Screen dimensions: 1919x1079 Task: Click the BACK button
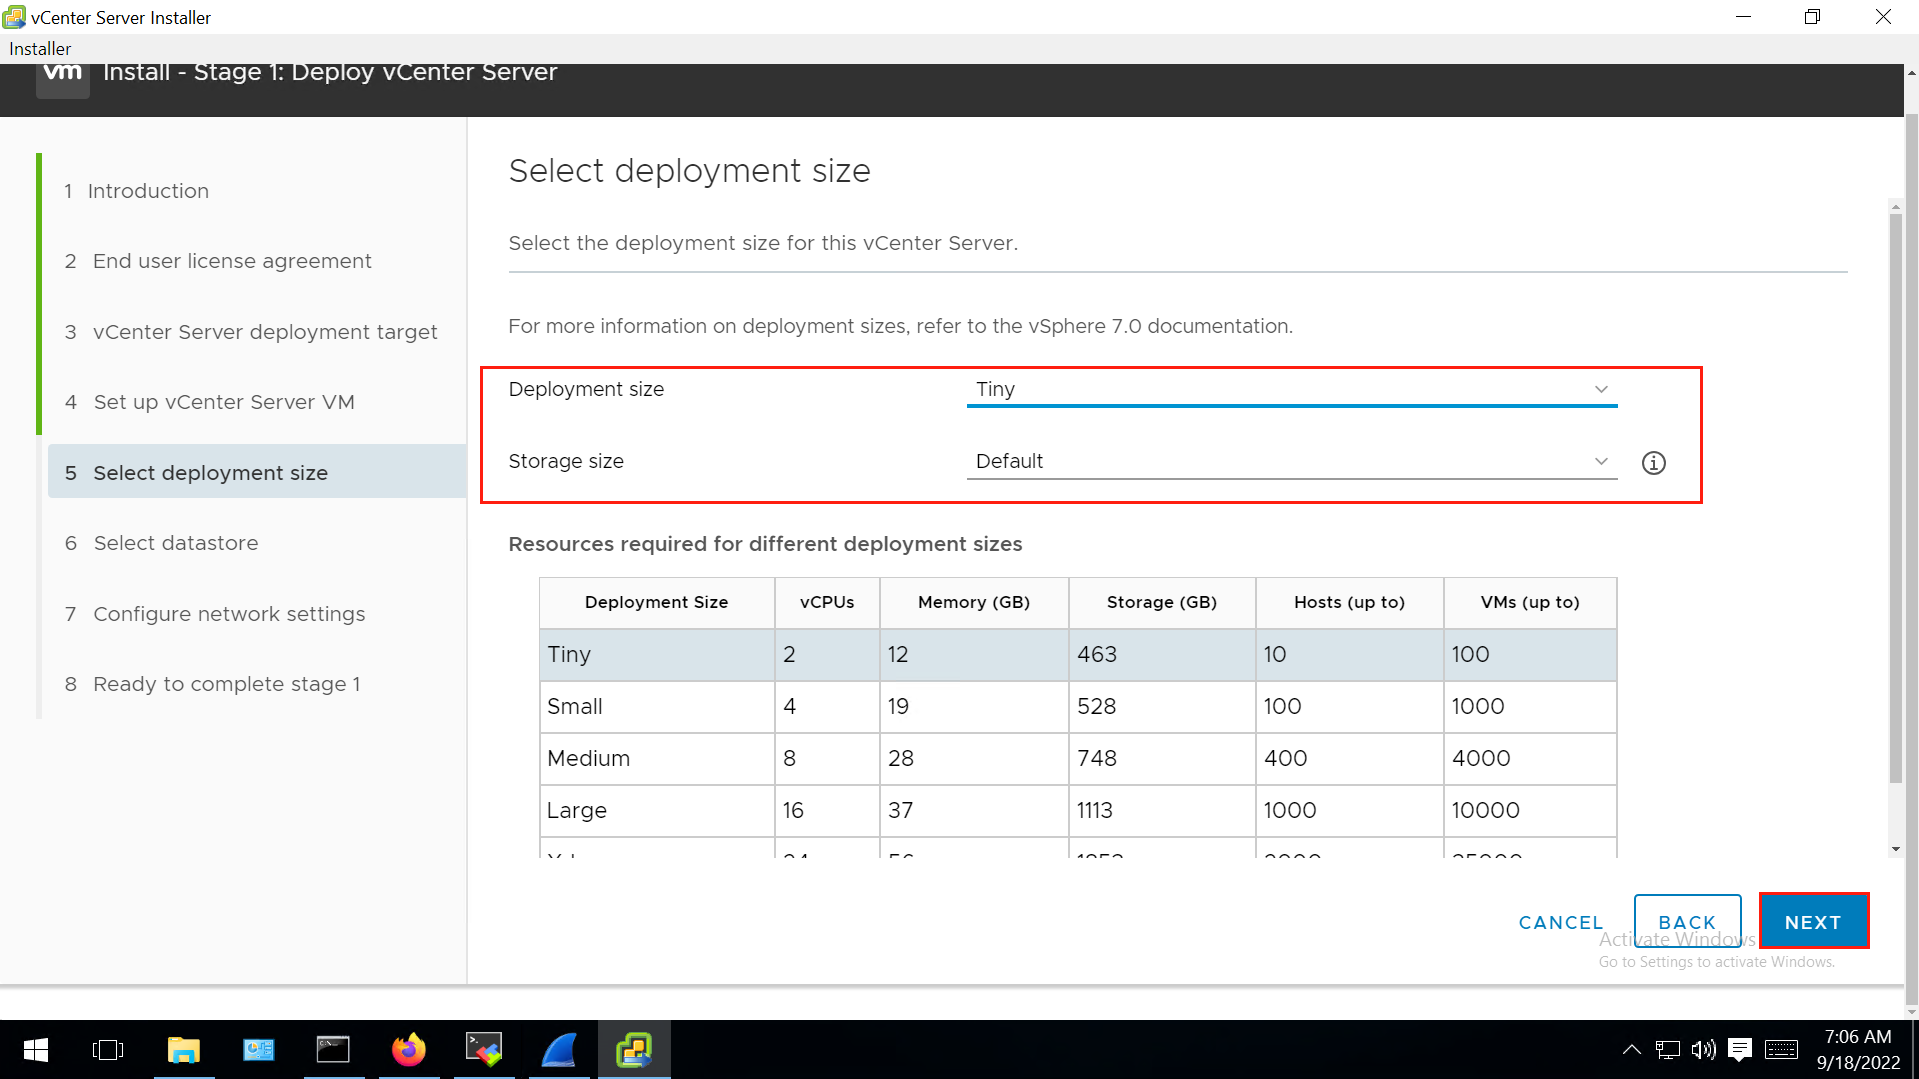point(1687,922)
